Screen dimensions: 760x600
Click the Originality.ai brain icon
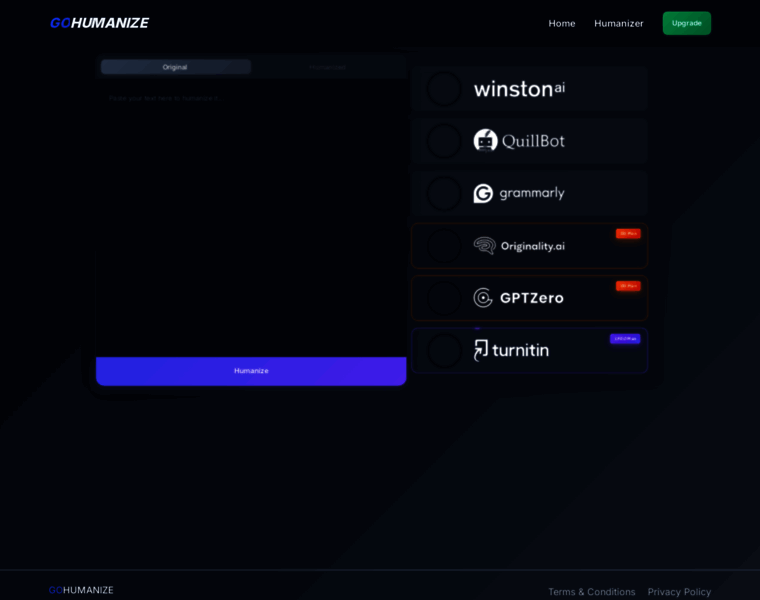point(485,246)
